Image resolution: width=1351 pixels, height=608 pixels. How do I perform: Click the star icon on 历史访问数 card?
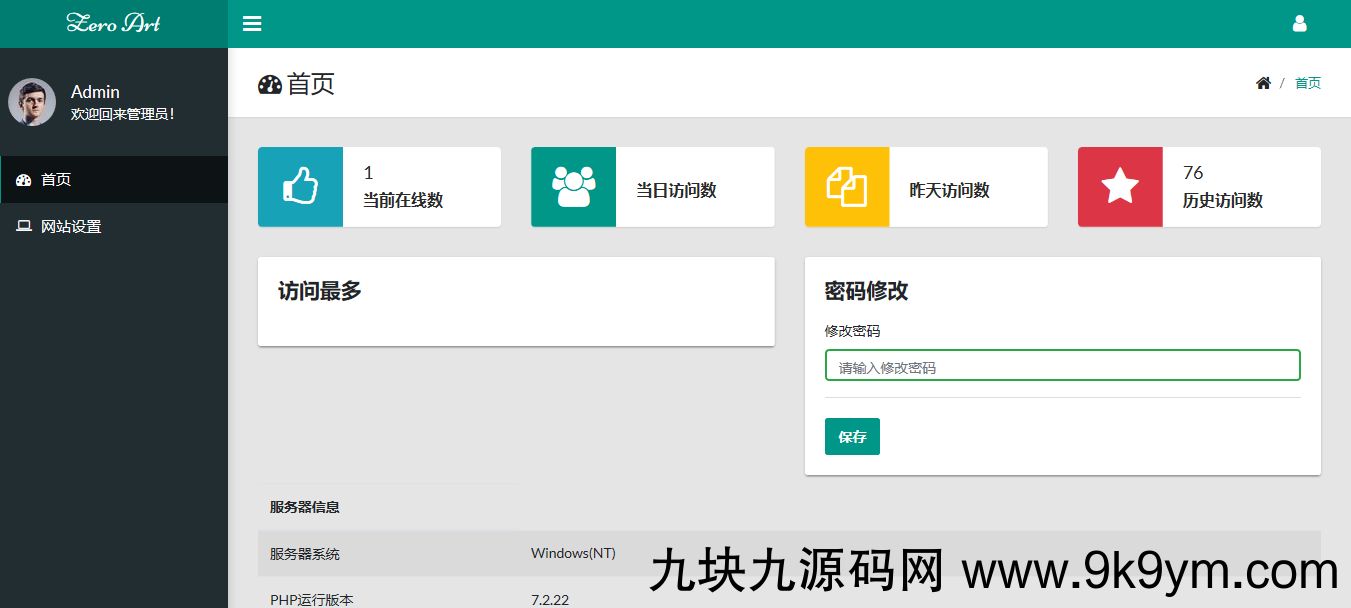pyautogui.click(x=1119, y=186)
